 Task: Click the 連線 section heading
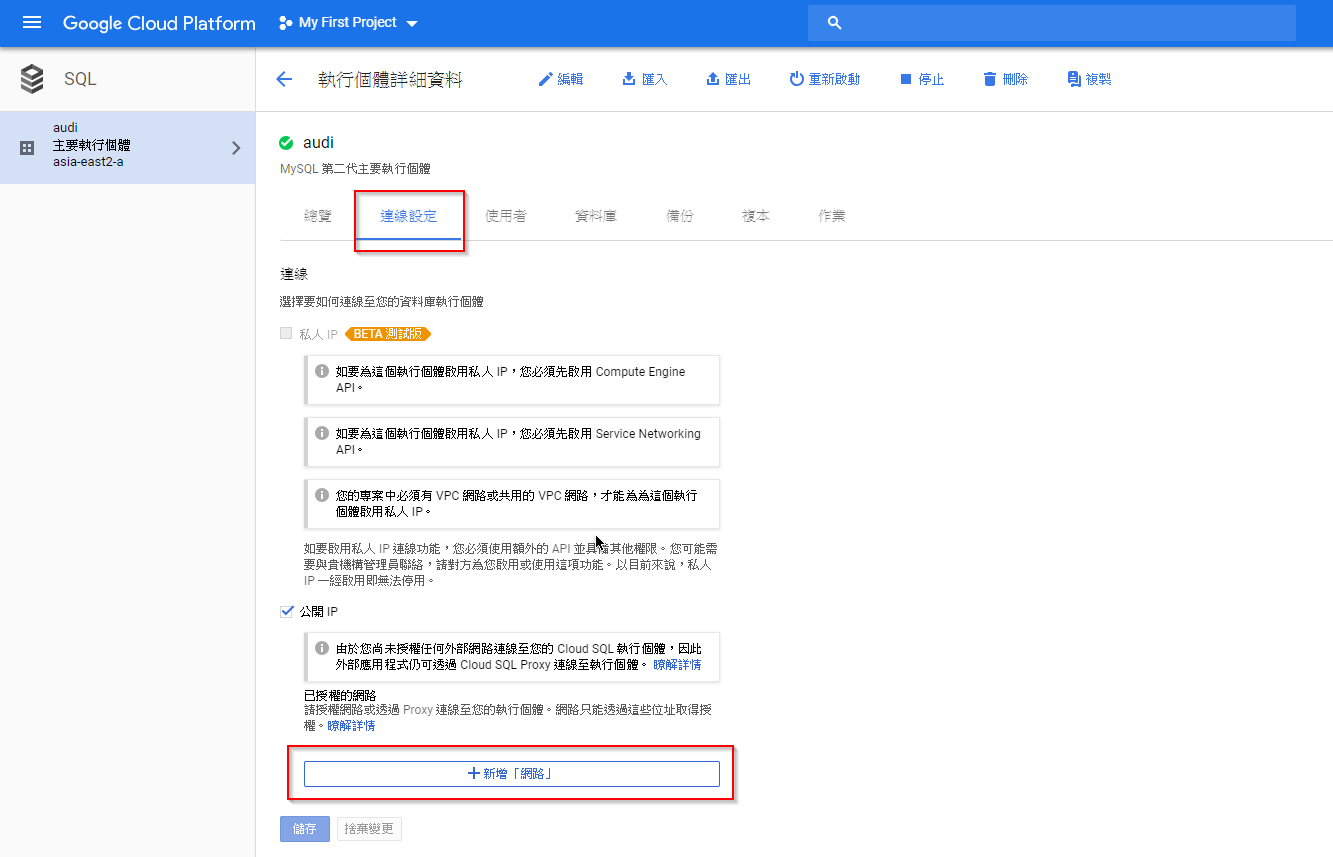point(294,273)
